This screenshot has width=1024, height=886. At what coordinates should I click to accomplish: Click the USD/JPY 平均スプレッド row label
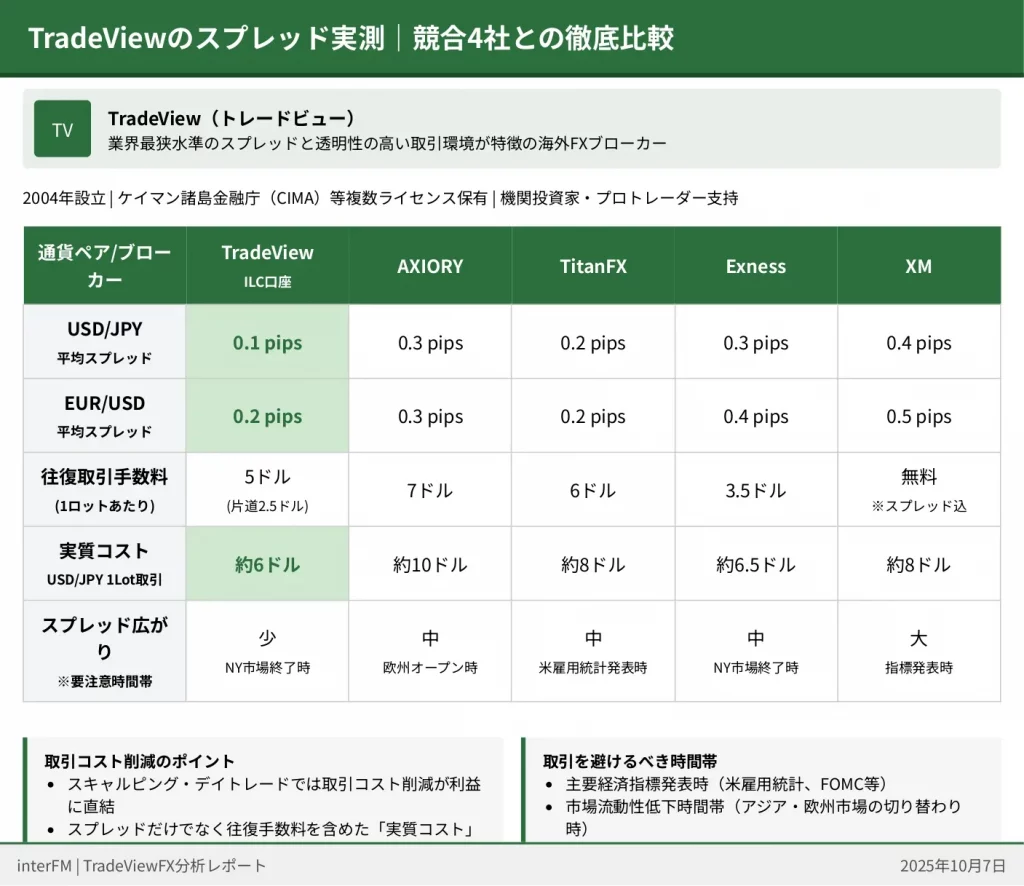[x=105, y=342]
